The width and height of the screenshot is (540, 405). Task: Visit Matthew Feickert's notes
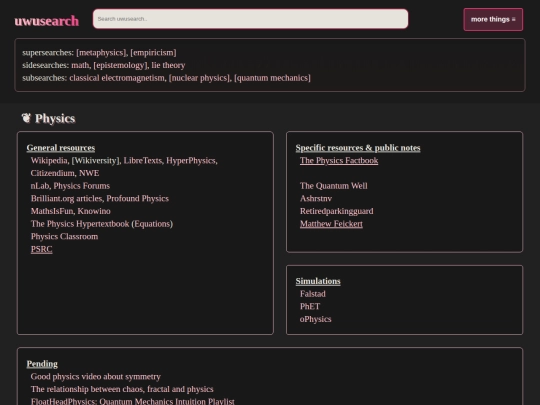(331, 224)
